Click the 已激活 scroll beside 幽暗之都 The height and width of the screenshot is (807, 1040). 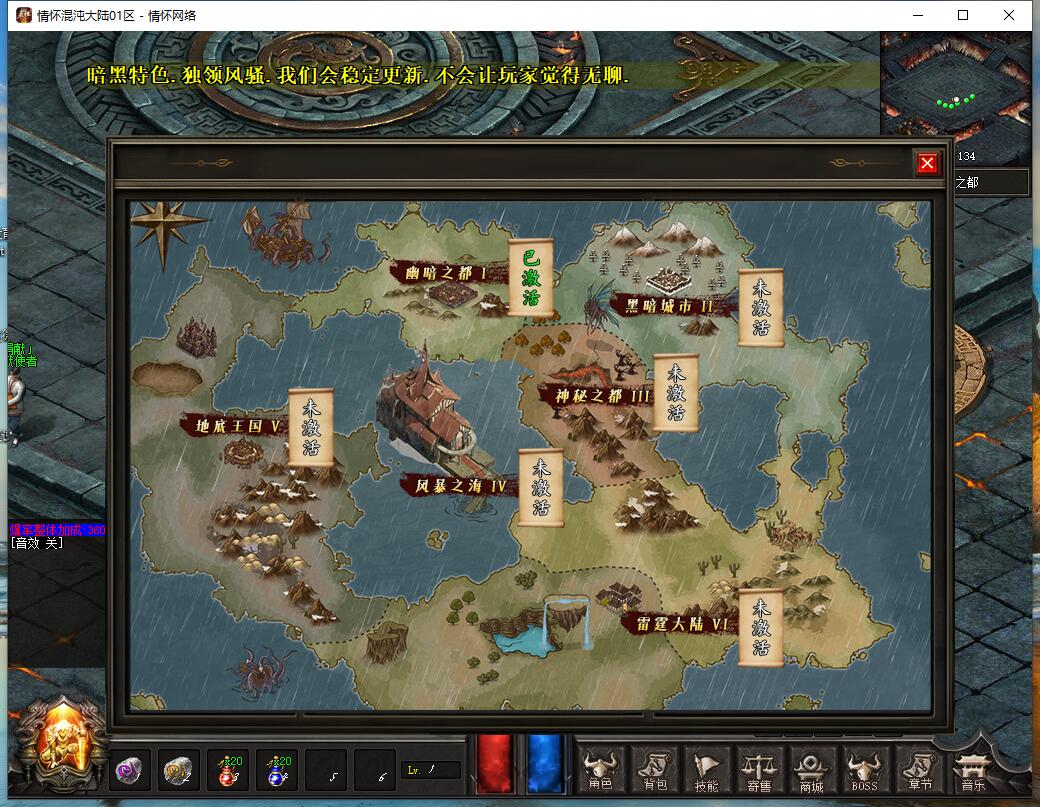point(531,278)
